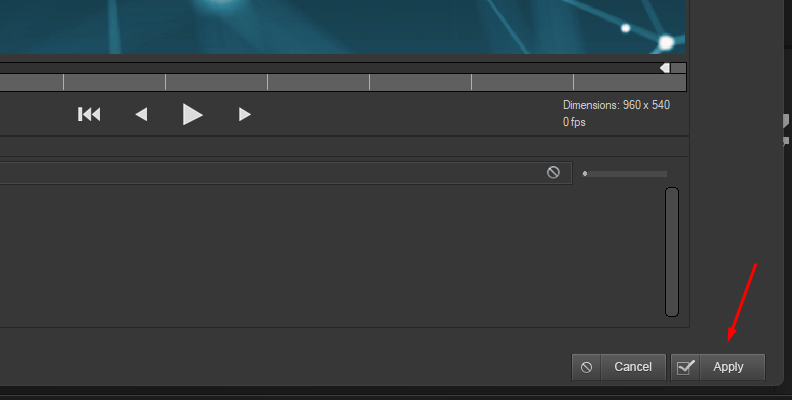
Task: Click the Cancel button
Action: tap(619, 367)
